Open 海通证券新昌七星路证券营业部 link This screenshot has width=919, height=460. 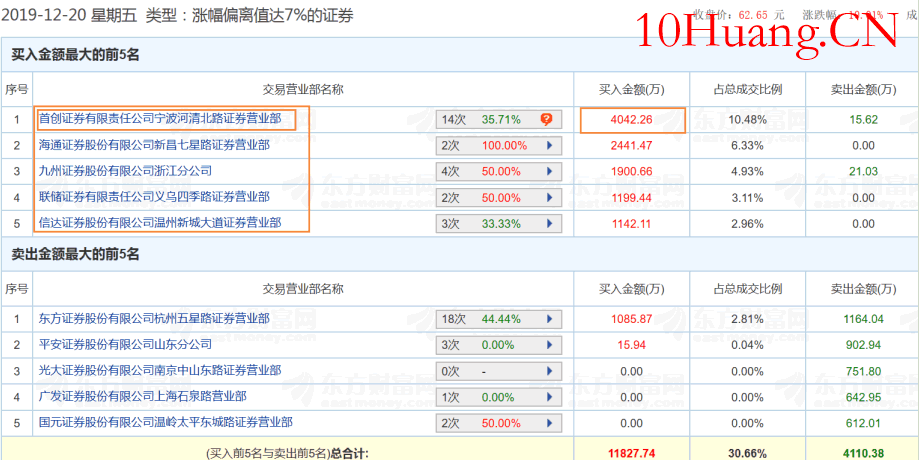click(154, 145)
